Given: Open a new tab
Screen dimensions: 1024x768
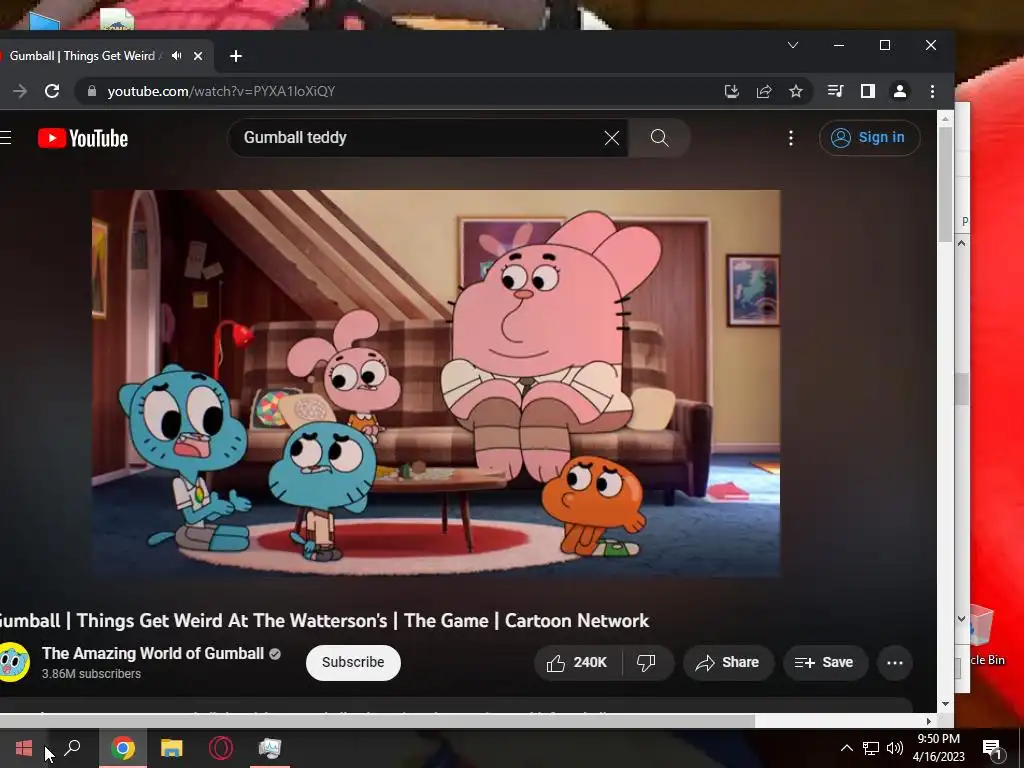Looking at the screenshot, I should point(236,56).
